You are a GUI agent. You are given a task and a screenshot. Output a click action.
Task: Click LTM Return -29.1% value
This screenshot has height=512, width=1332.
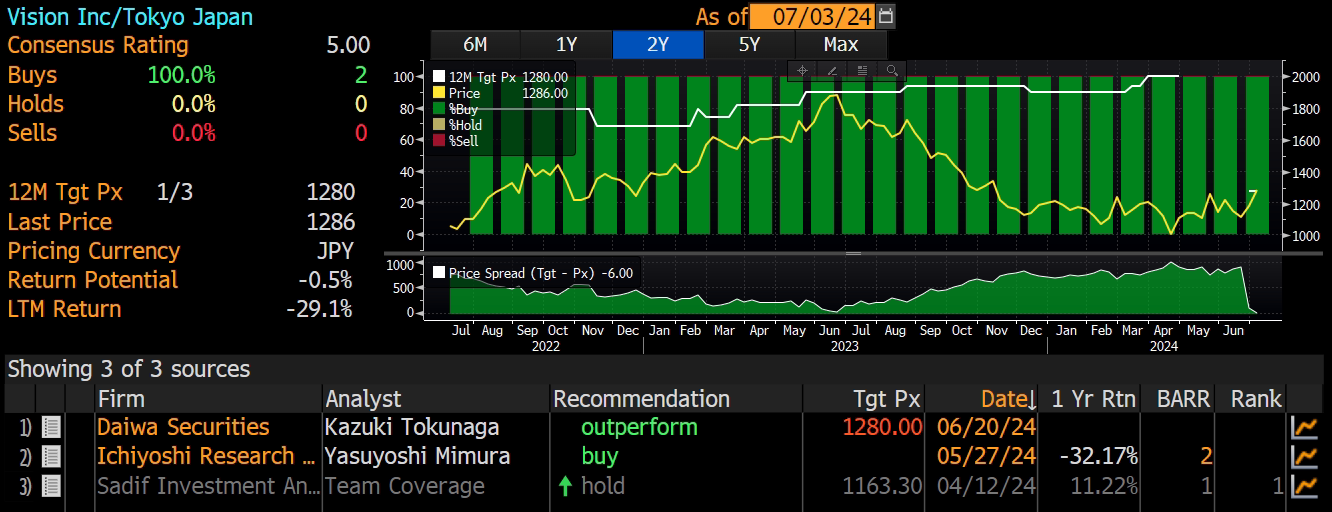pos(319,308)
